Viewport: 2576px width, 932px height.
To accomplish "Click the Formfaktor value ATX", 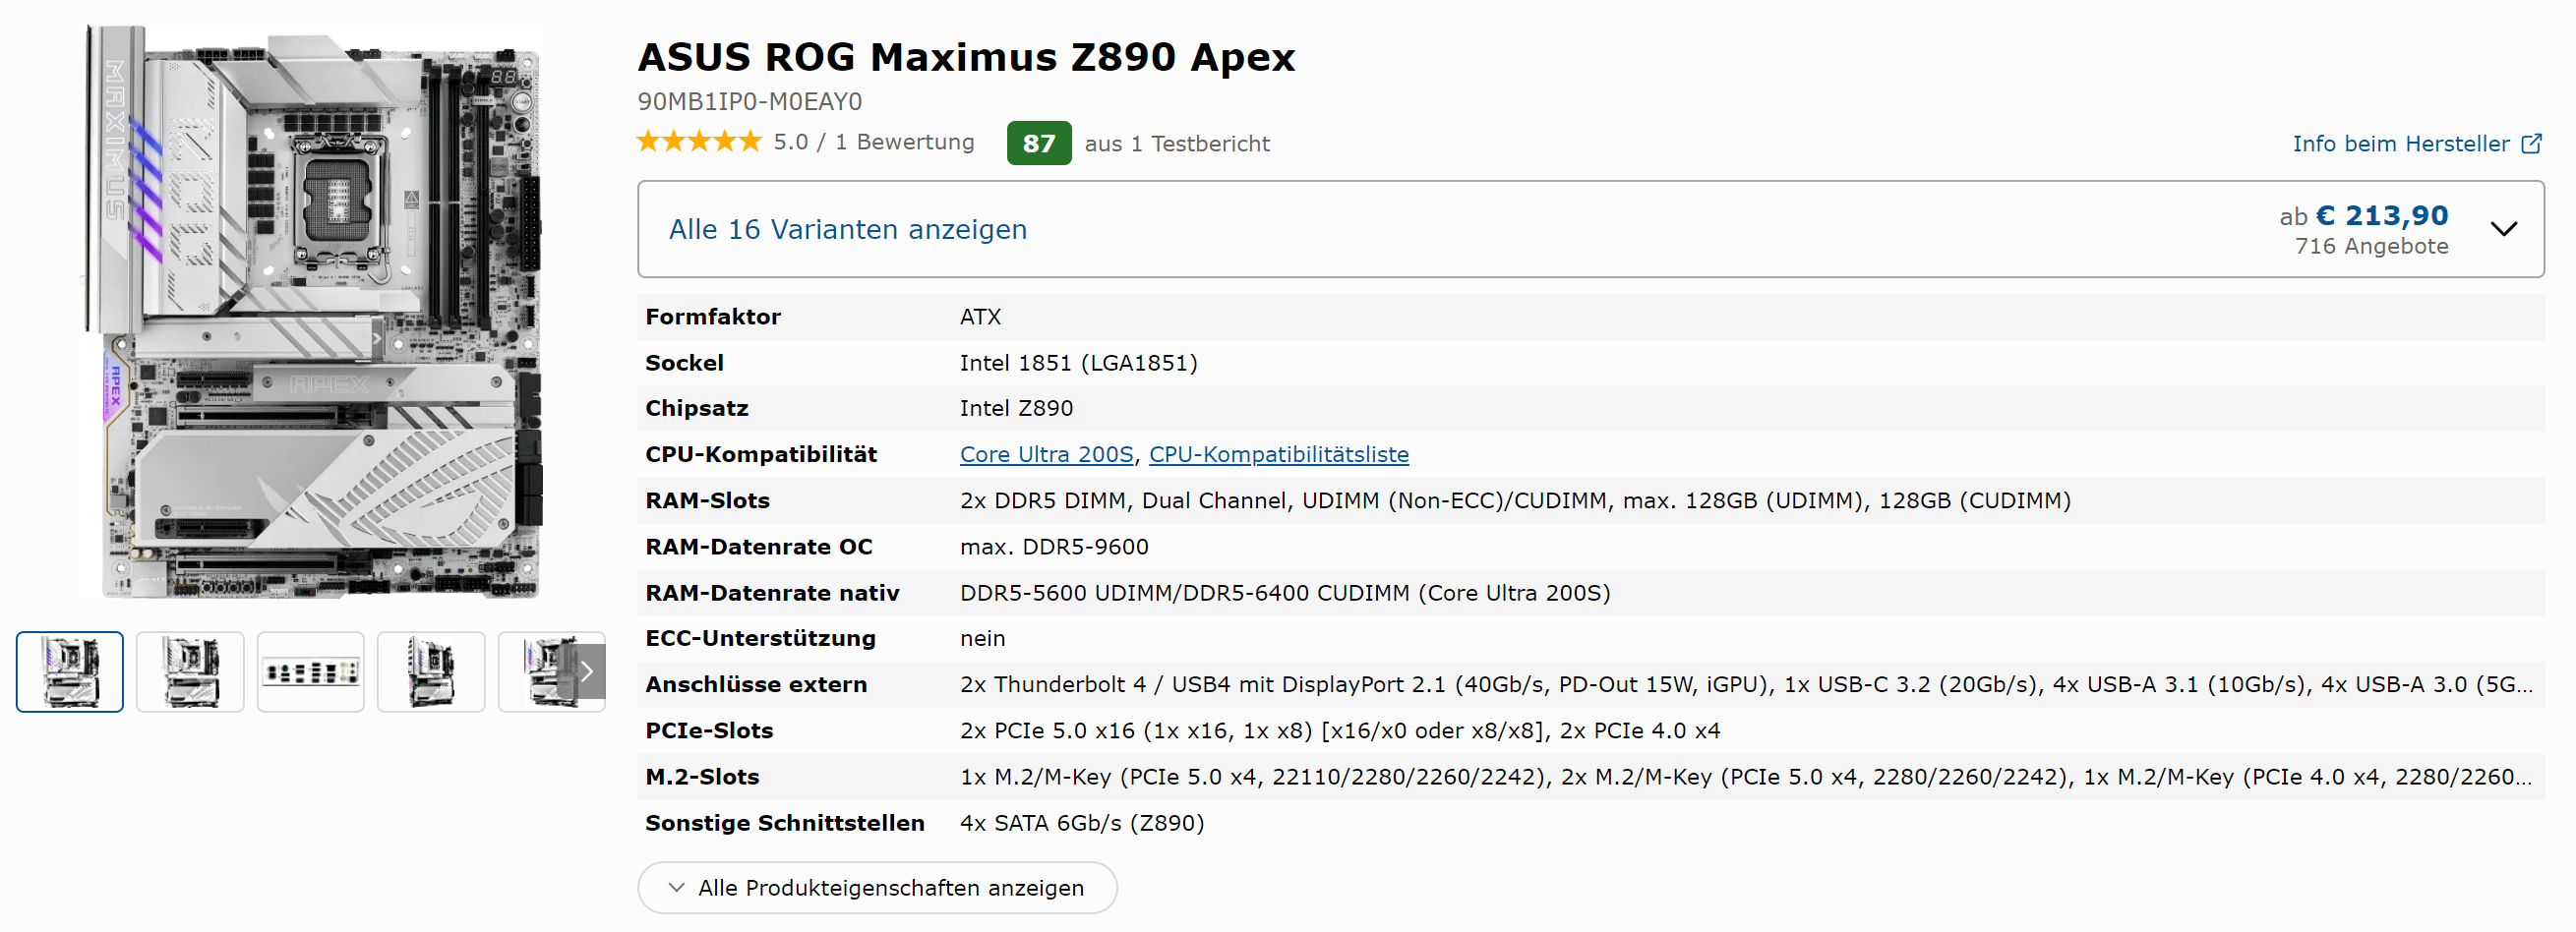I will coord(980,317).
